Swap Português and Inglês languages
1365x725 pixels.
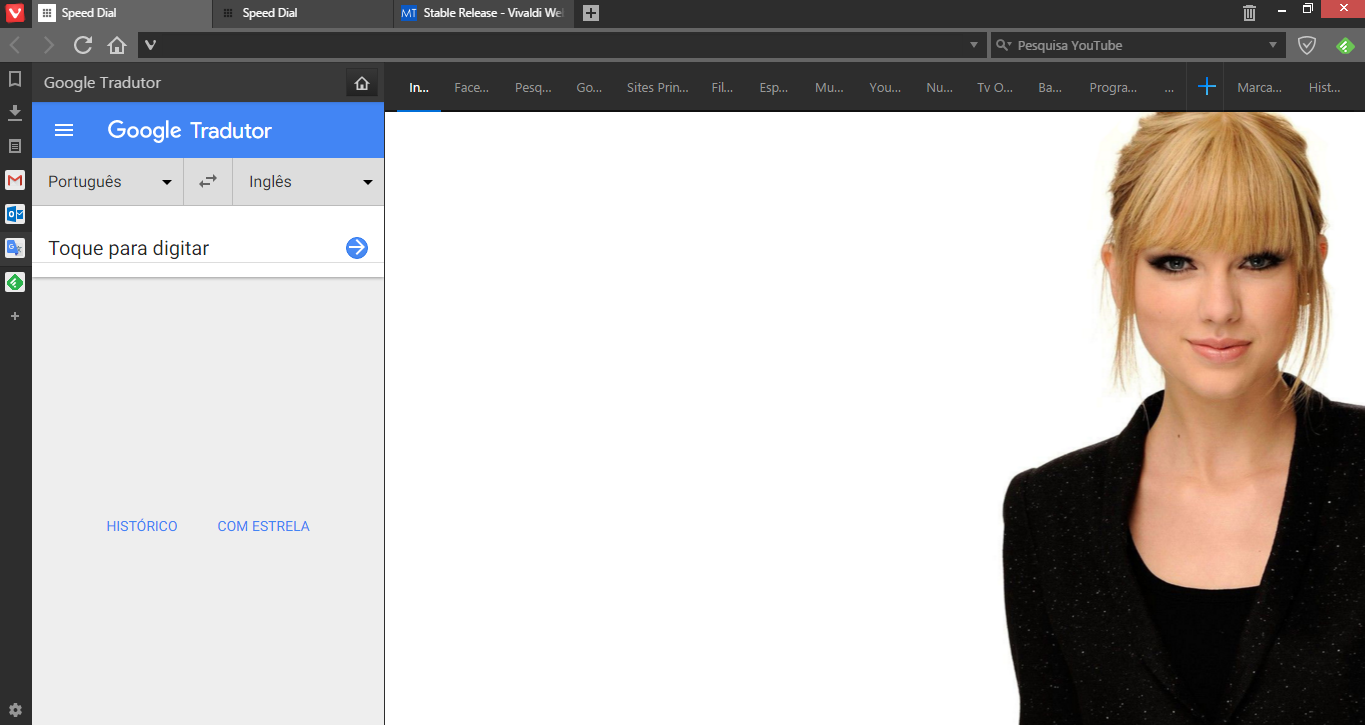208,182
